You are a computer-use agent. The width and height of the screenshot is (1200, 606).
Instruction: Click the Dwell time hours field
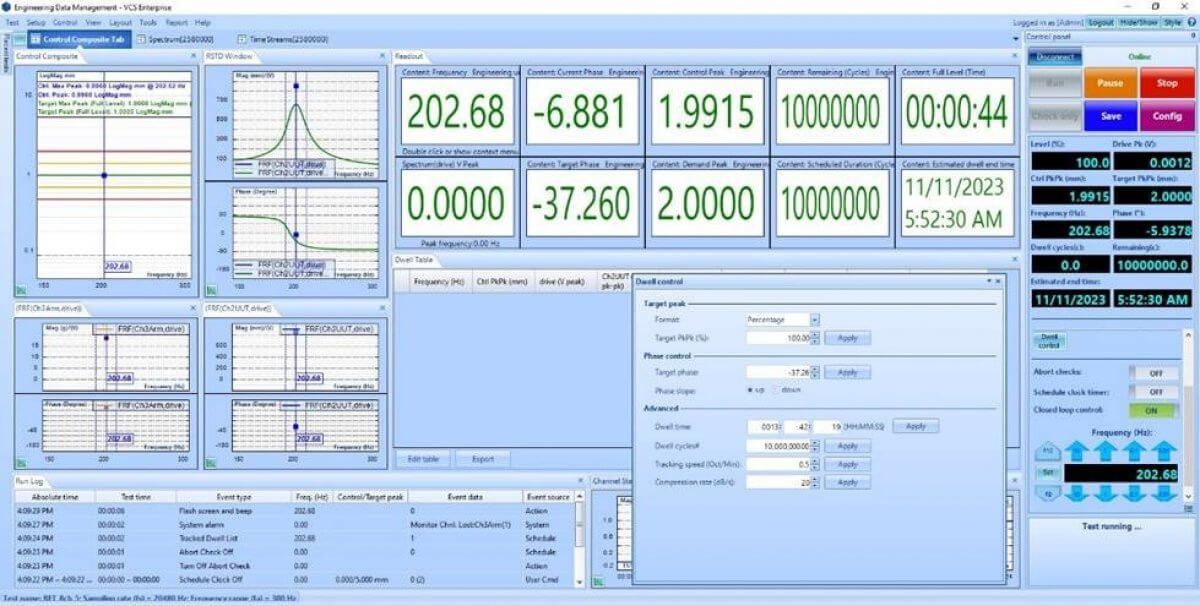pos(763,426)
